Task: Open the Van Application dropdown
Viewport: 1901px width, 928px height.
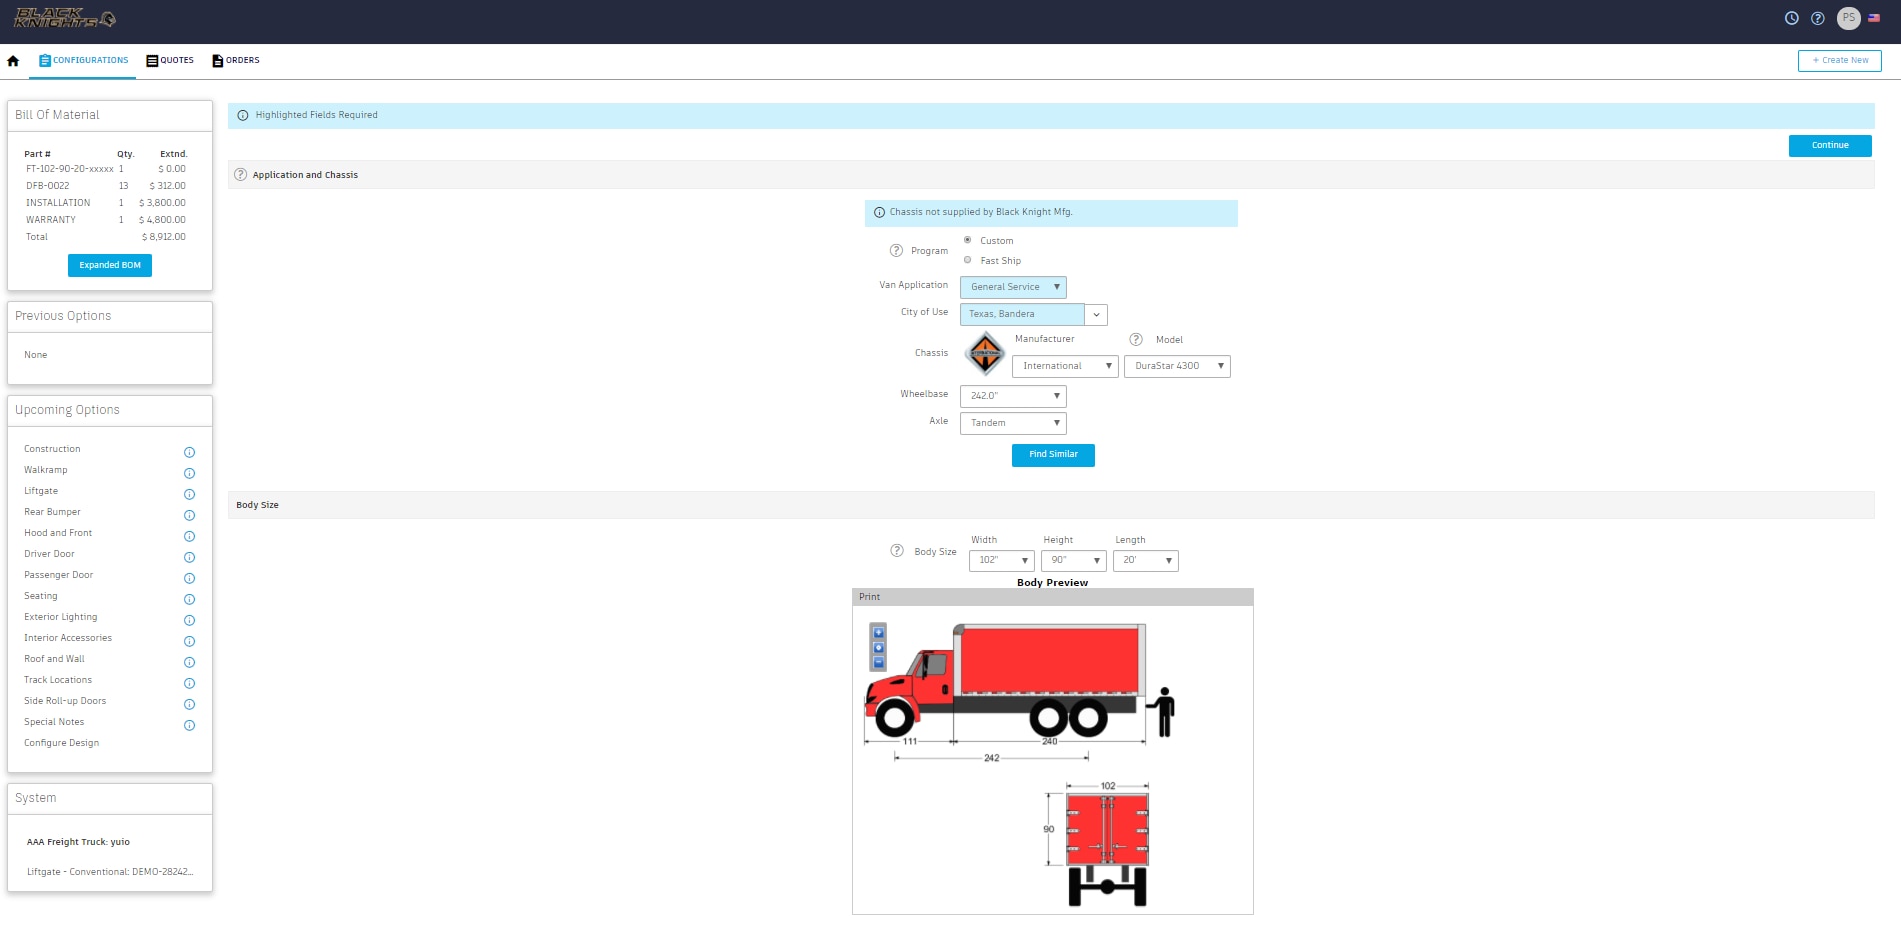Action: 1013,287
